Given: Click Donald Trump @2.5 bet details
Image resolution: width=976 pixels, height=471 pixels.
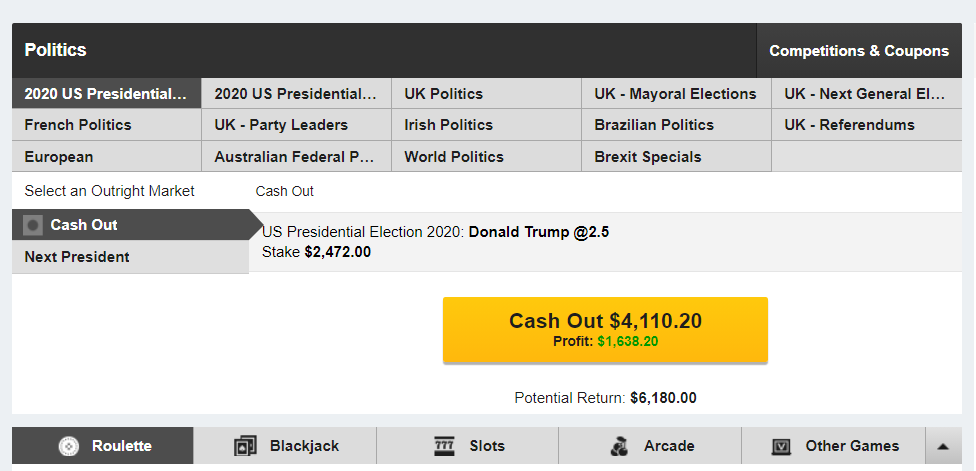Looking at the screenshot, I should tap(538, 232).
